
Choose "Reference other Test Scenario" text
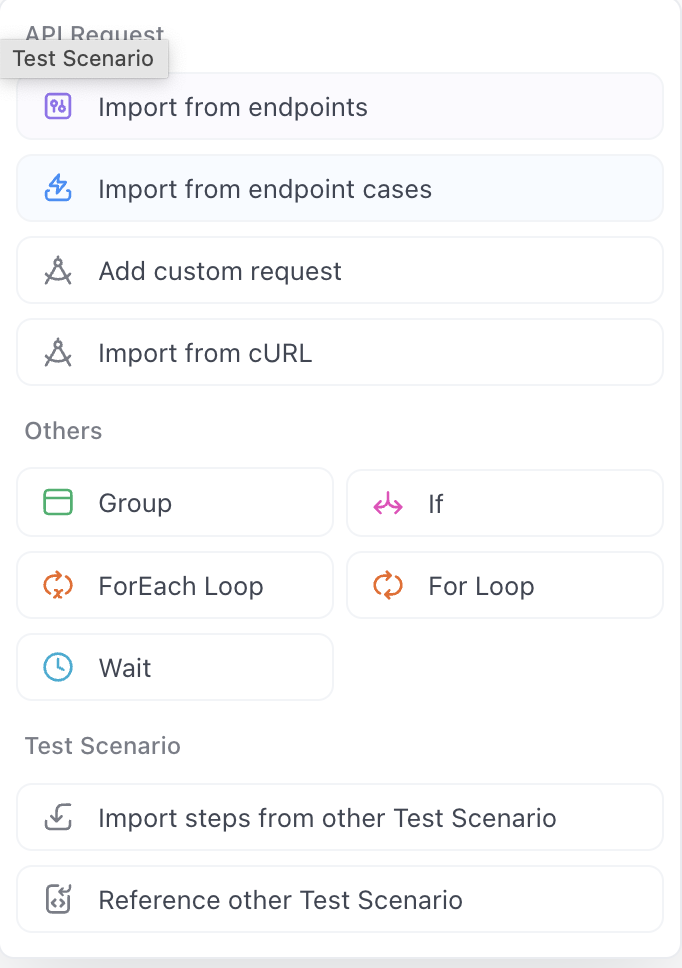280,899
